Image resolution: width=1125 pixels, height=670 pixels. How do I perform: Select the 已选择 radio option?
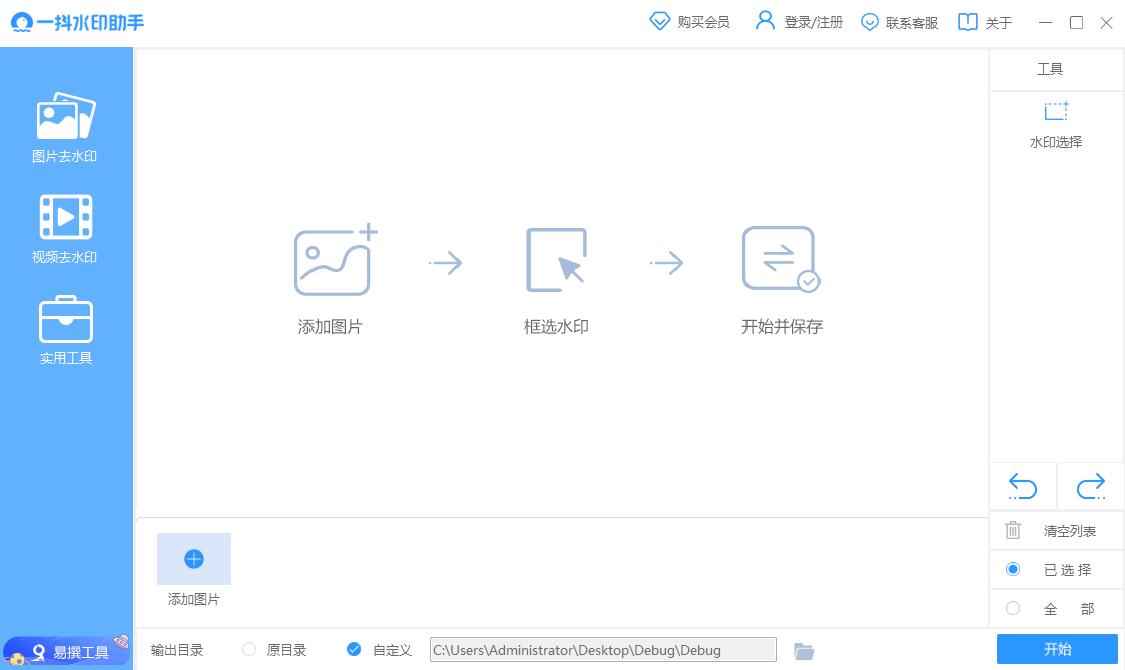pos(1012,569)
